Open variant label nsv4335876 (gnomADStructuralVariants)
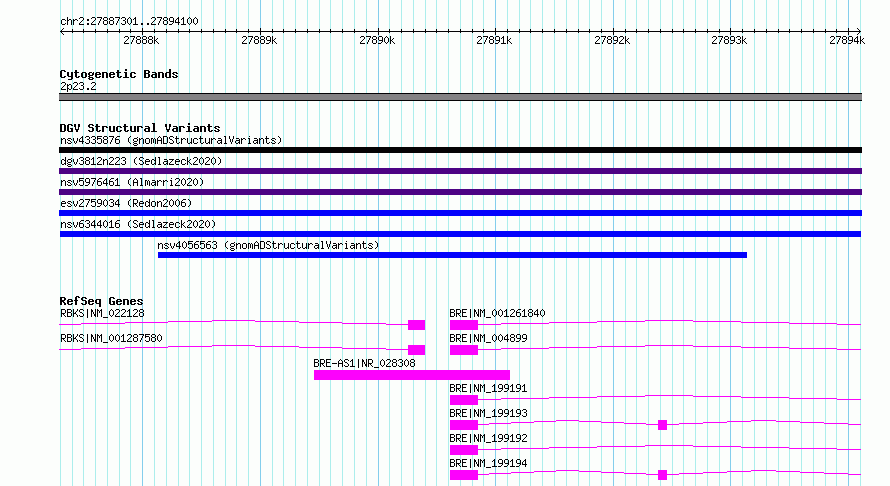The image size is (890, 486). click(x=171, y=140)
